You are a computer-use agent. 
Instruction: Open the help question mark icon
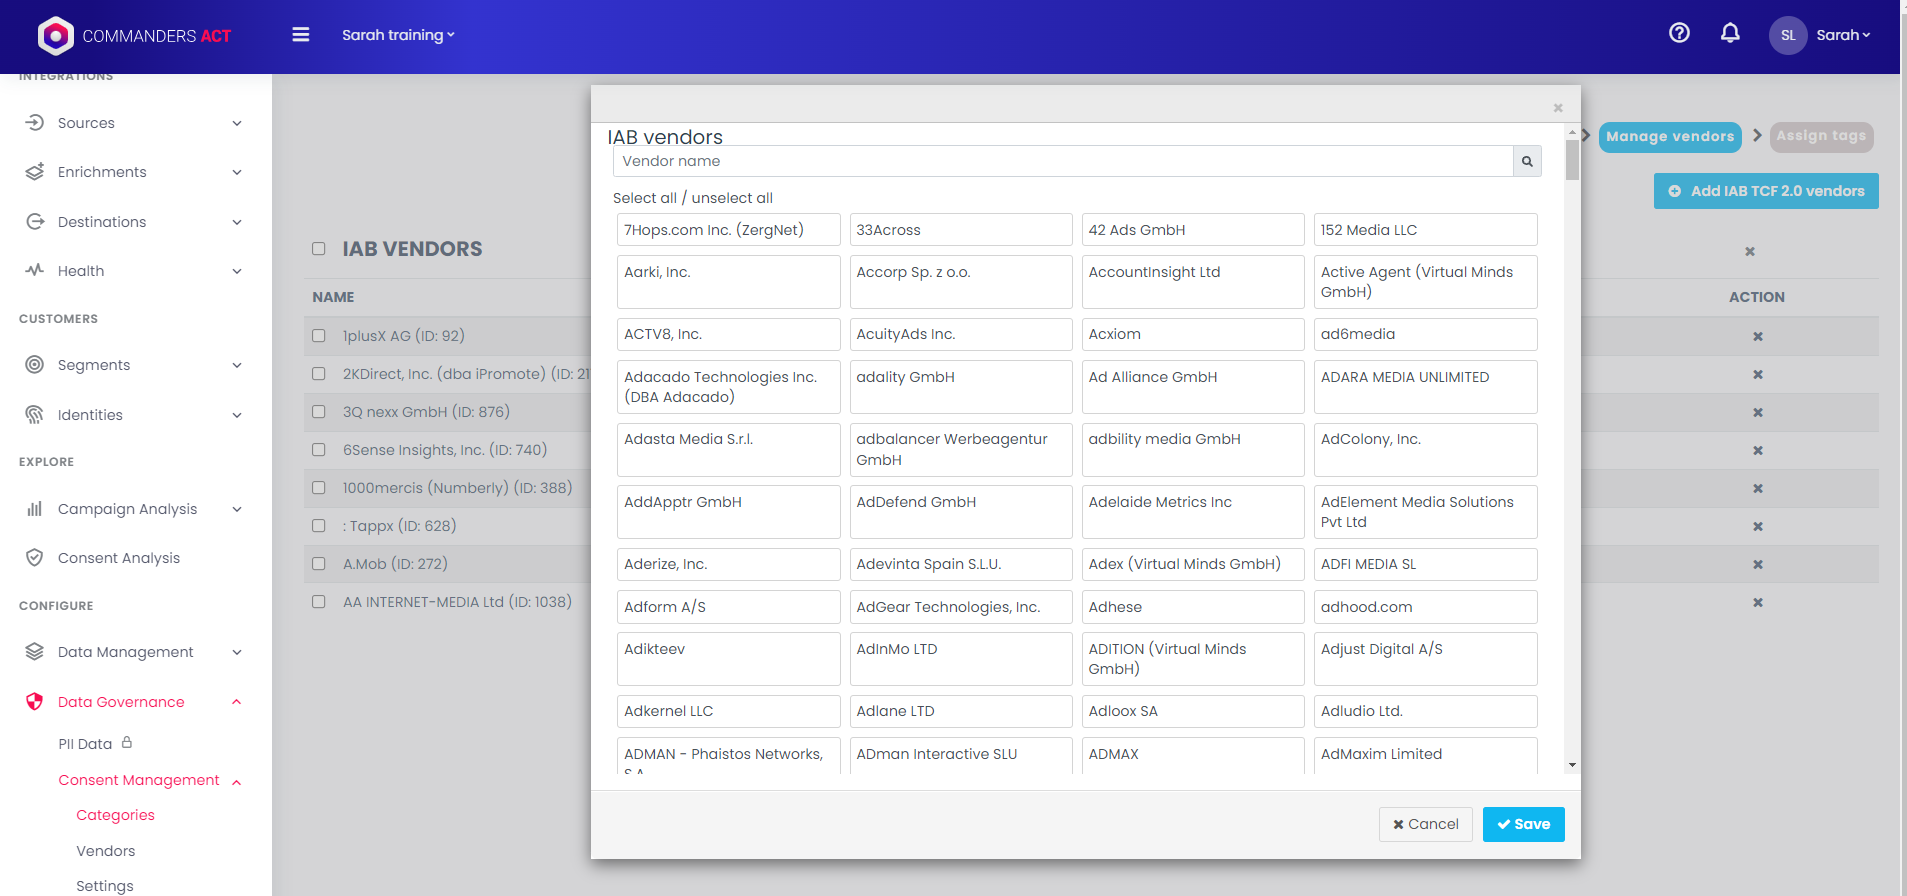point(1679,33)
